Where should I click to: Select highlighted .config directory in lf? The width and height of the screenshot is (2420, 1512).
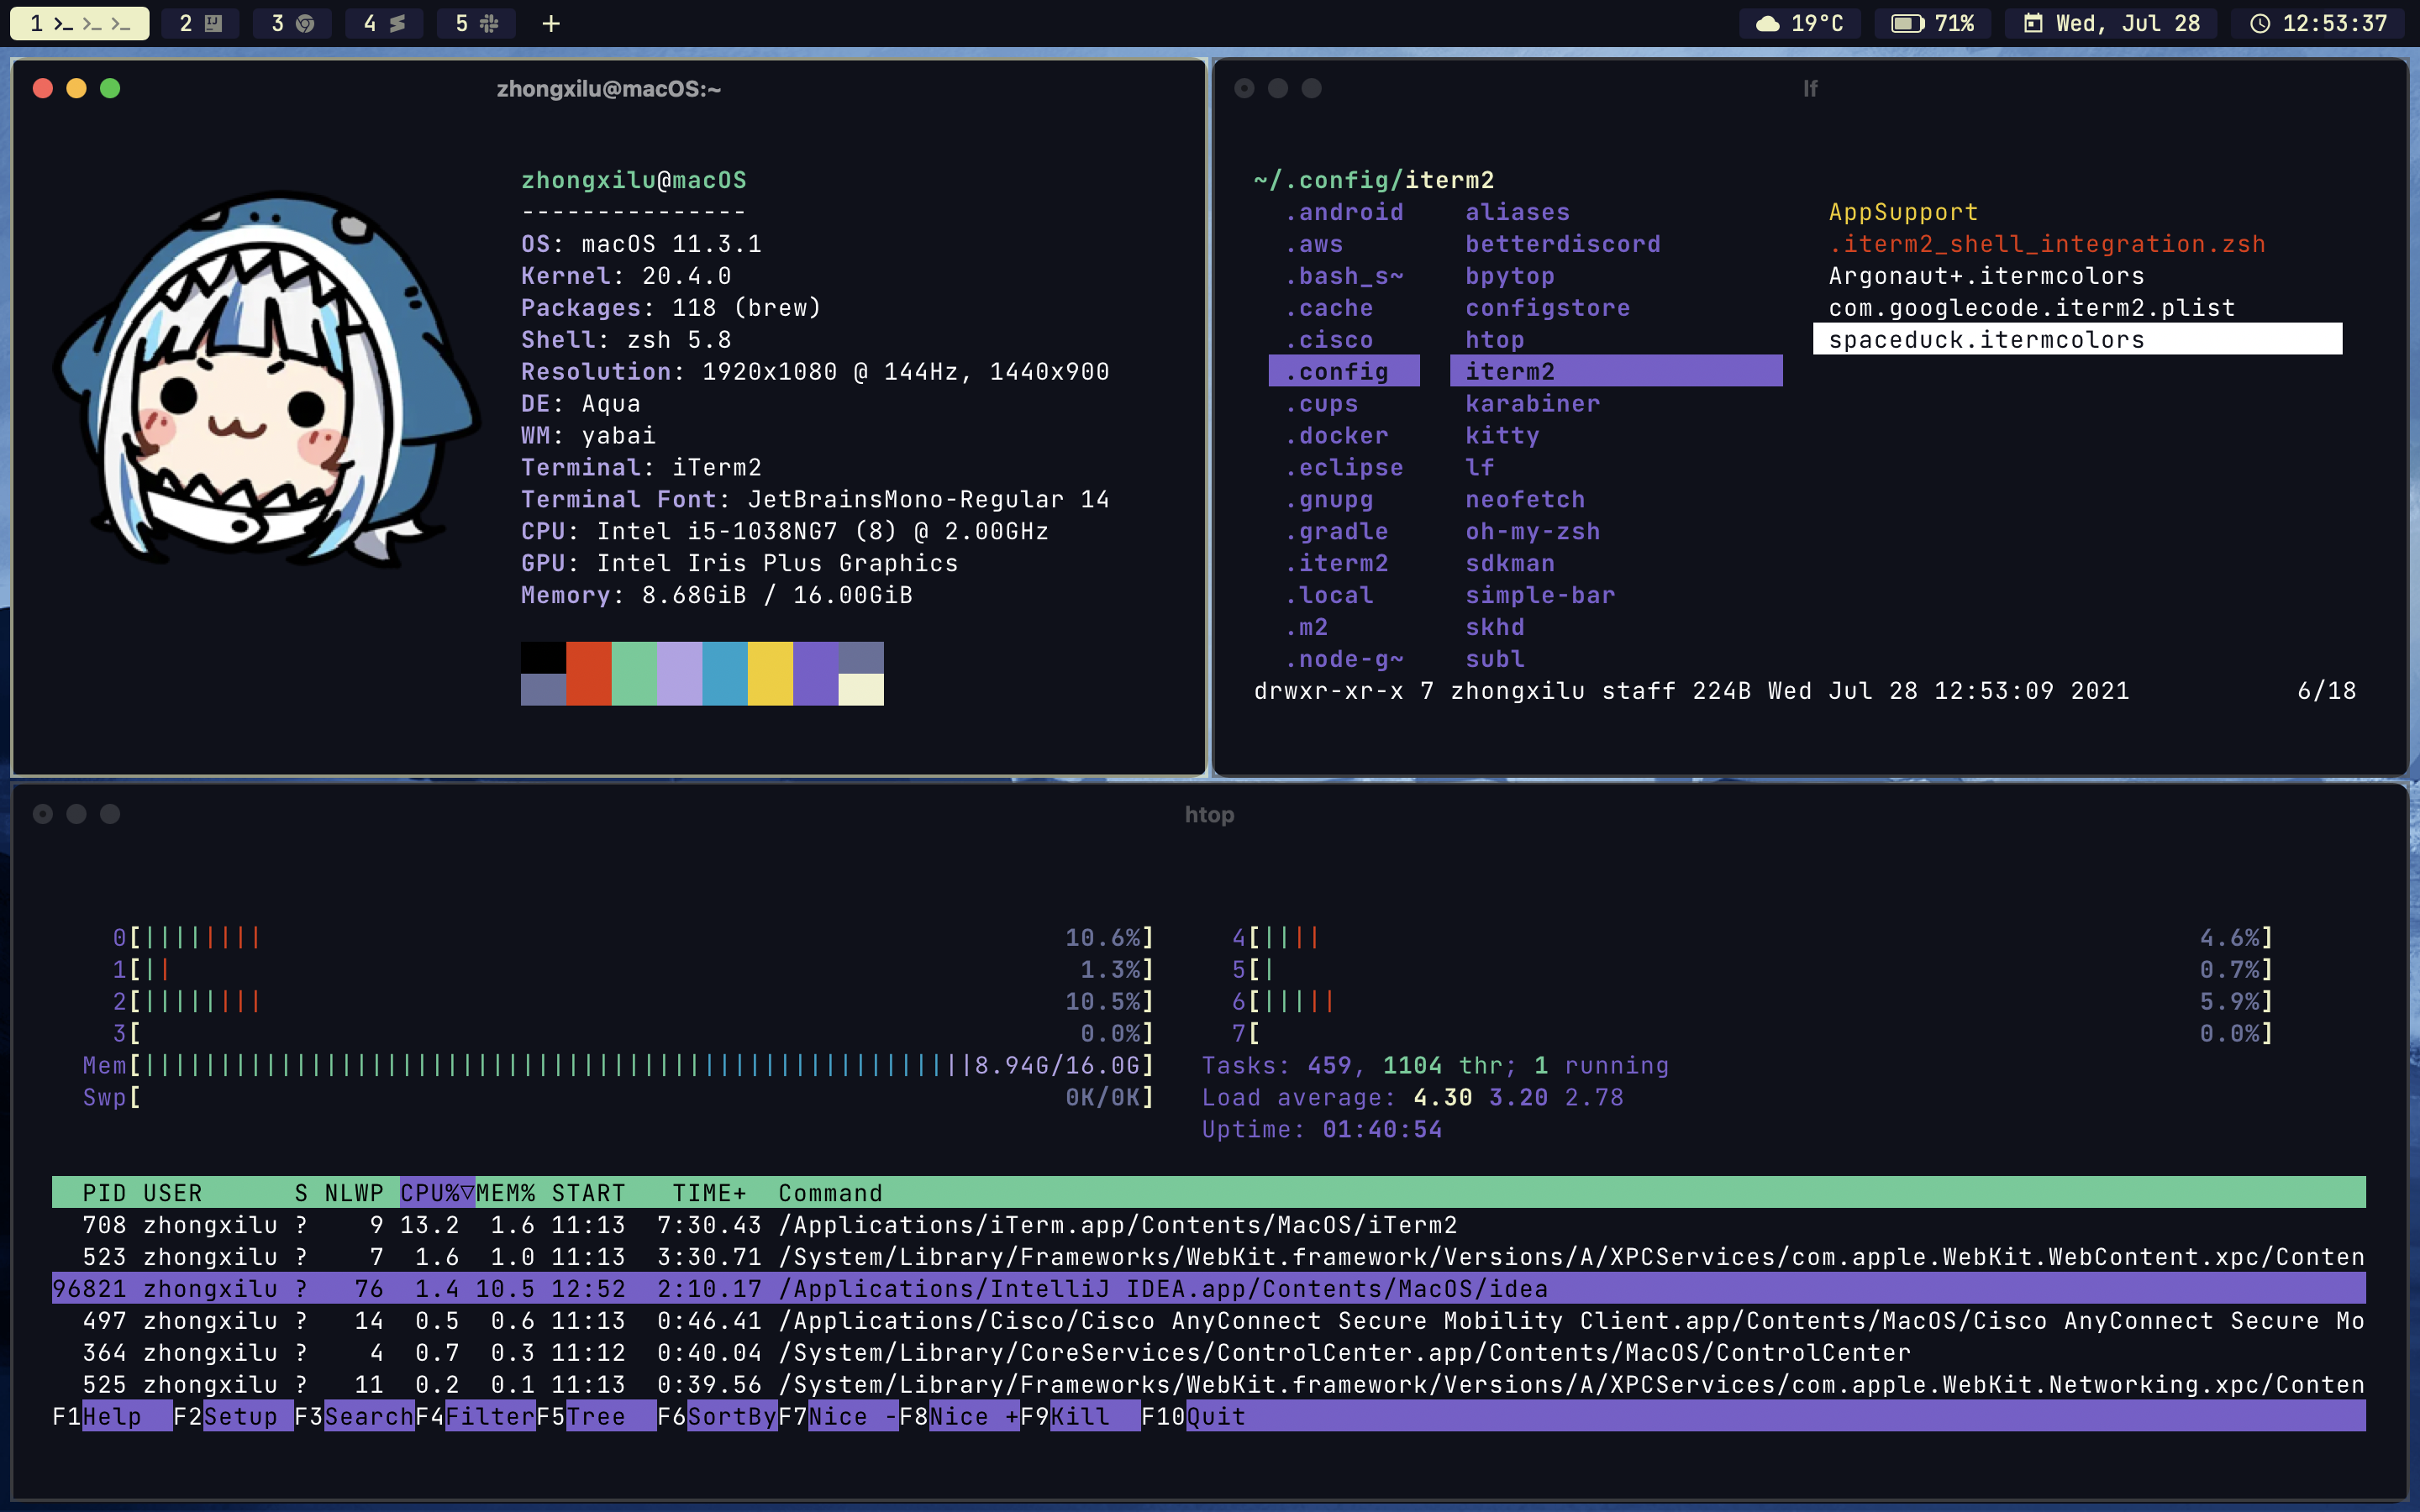1344,371
